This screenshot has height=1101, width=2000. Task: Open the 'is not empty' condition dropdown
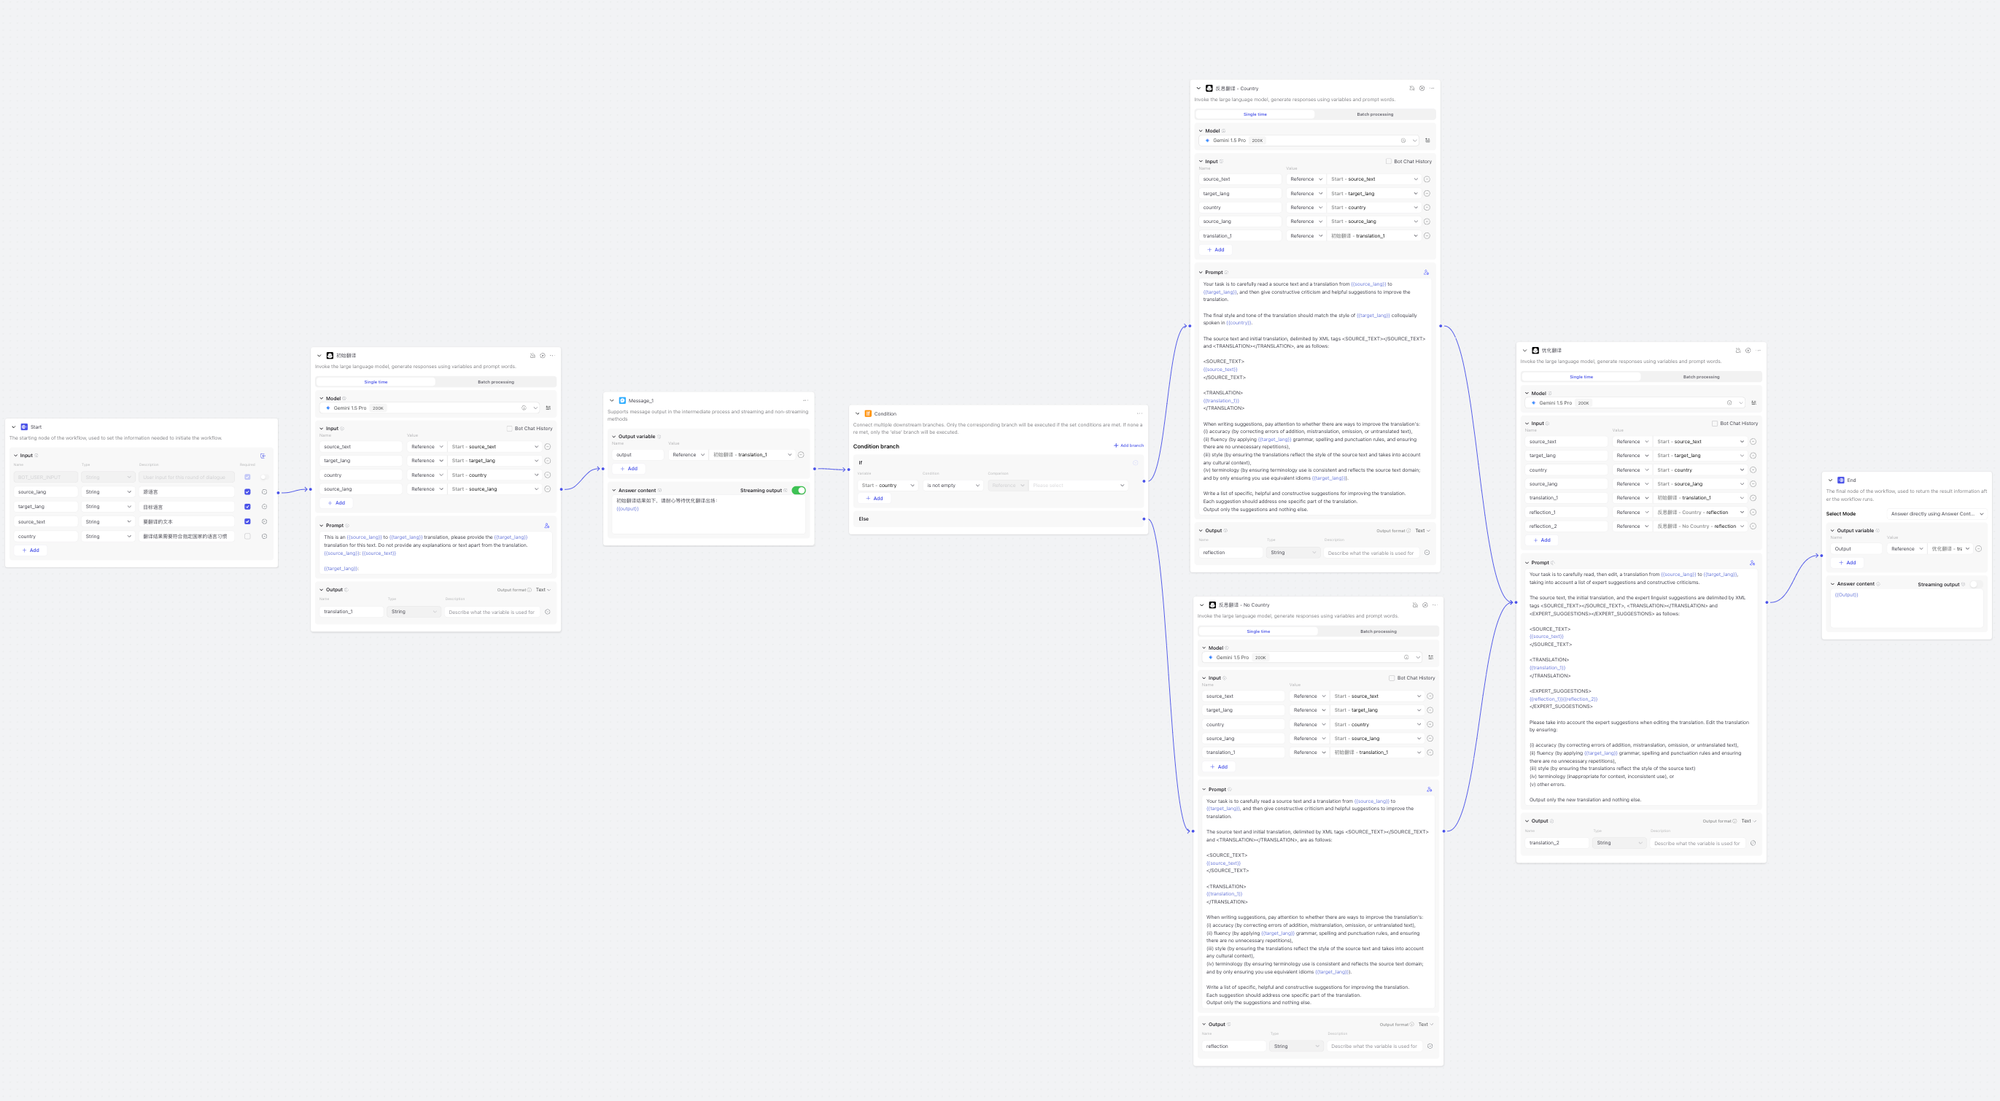[952, 485]
